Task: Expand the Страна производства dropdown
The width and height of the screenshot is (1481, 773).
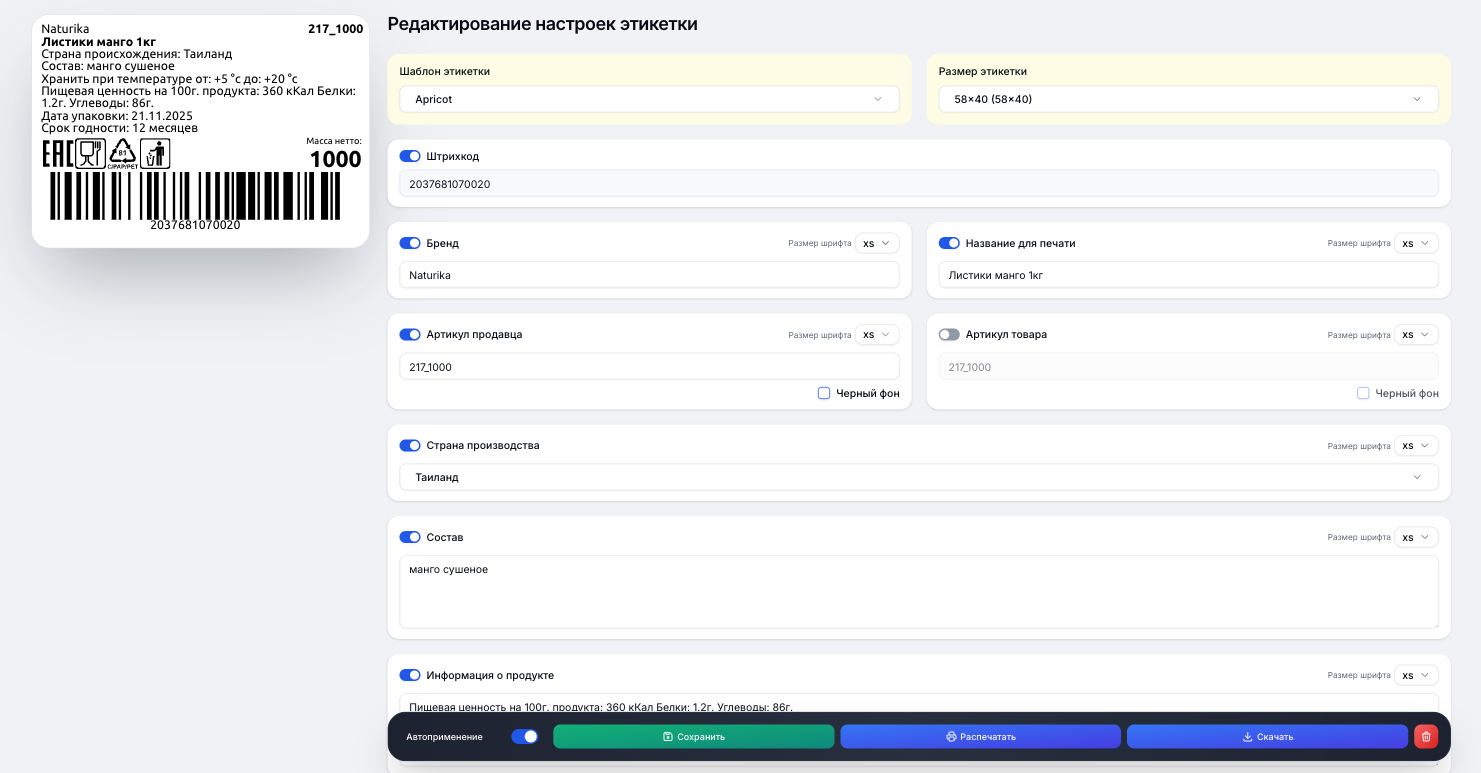Action: click(918, 477)
